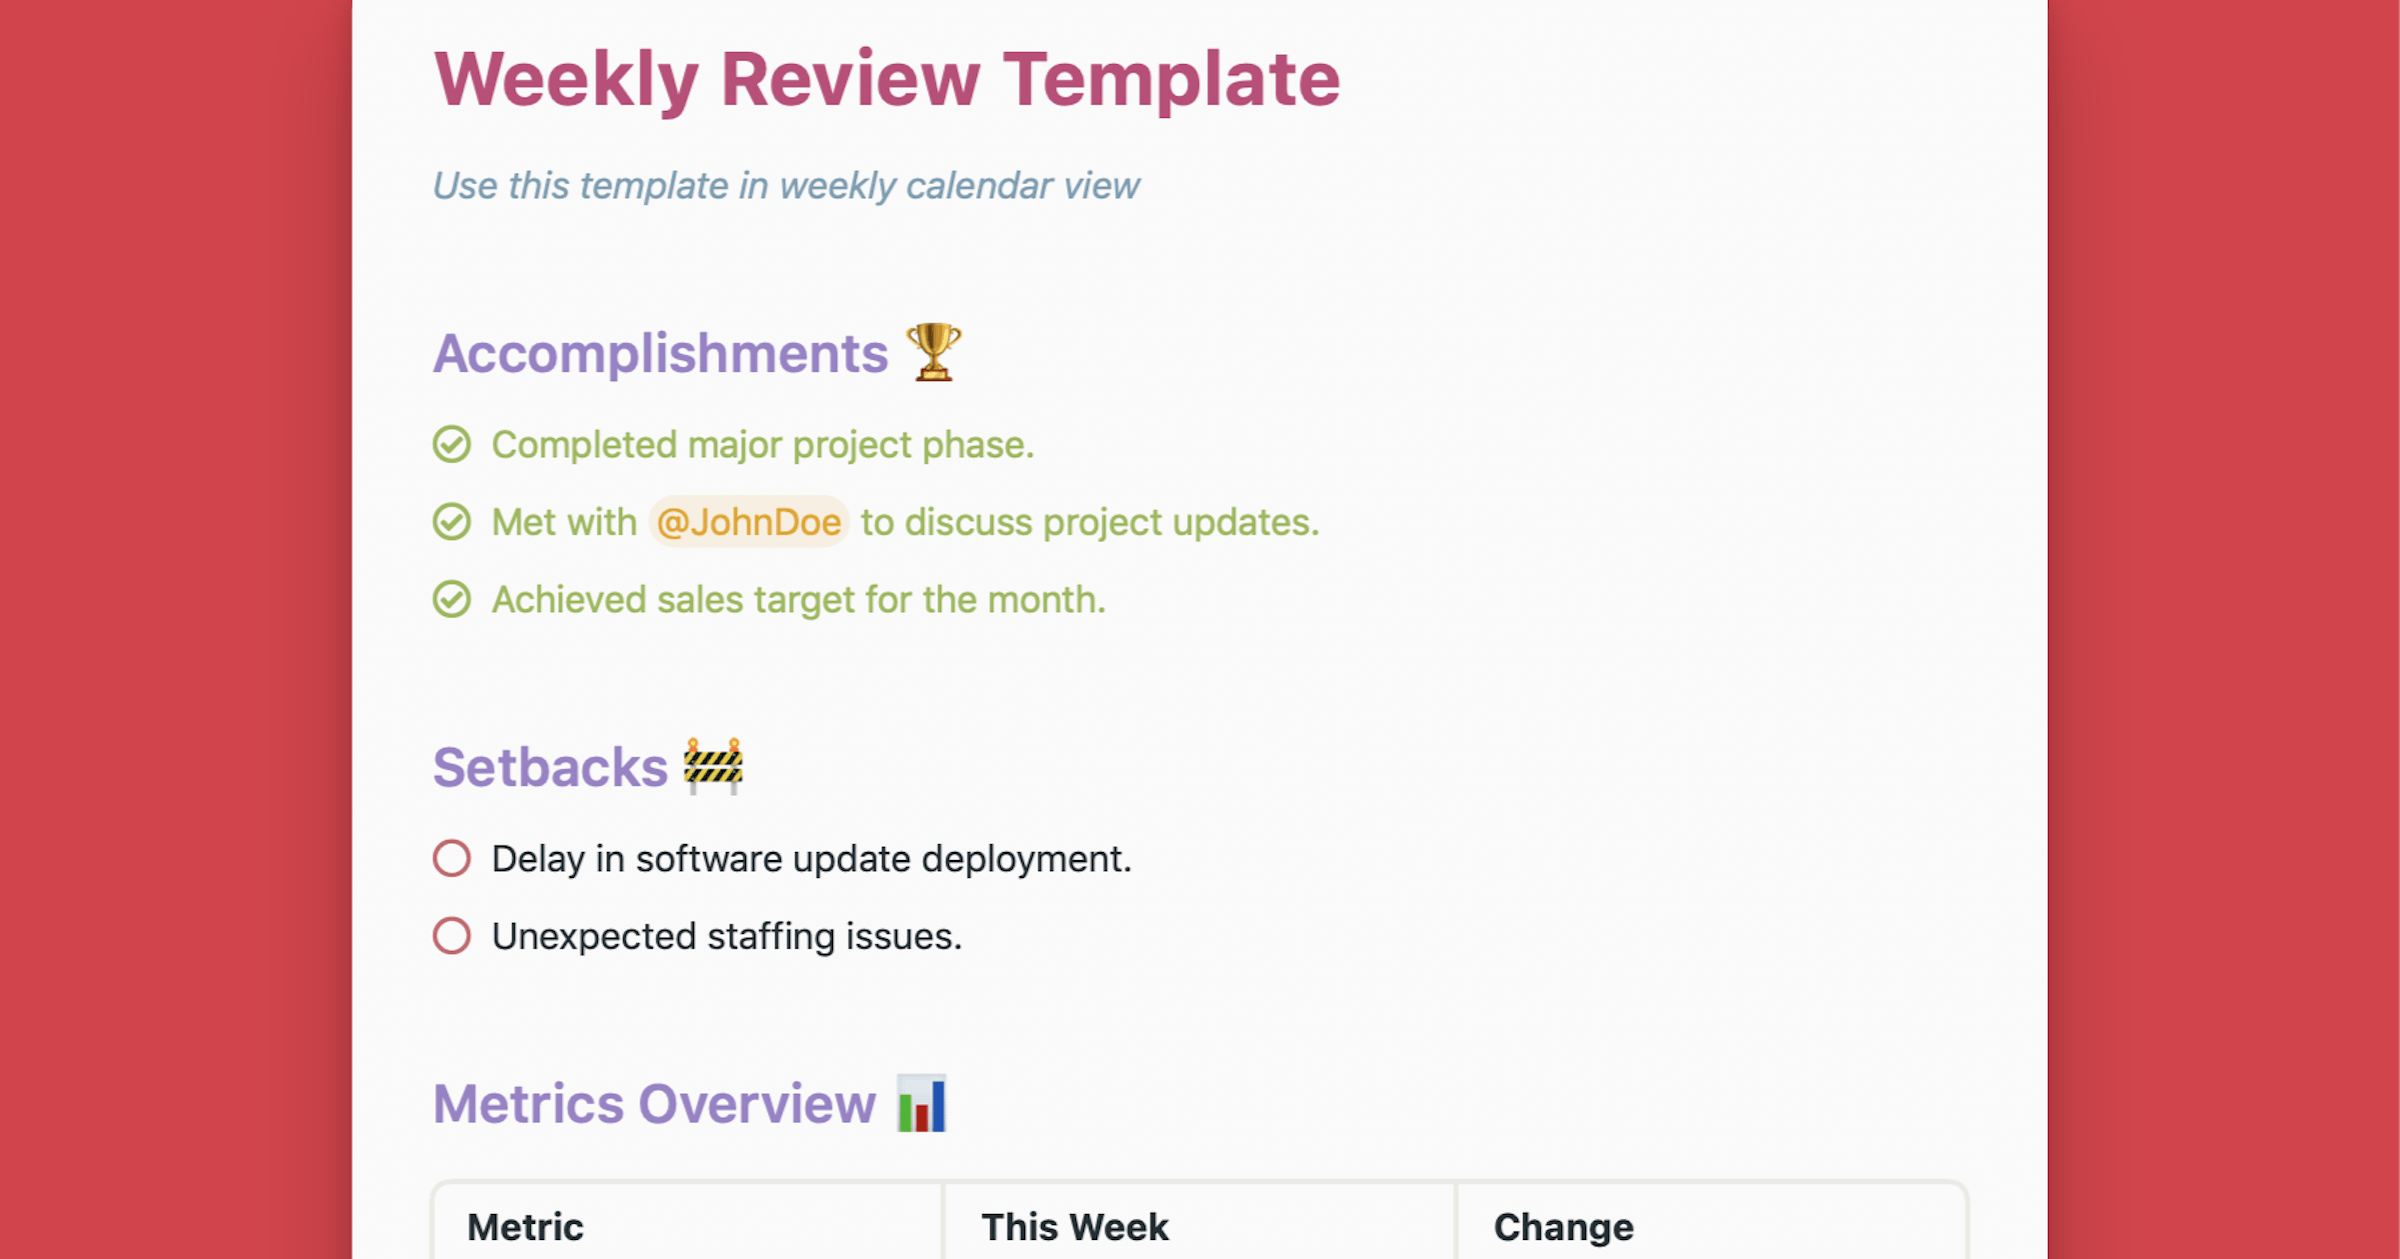Click the Accomplishments heading text
The width and height of the screenshot is (2400, 1259).
coord(660,353)
